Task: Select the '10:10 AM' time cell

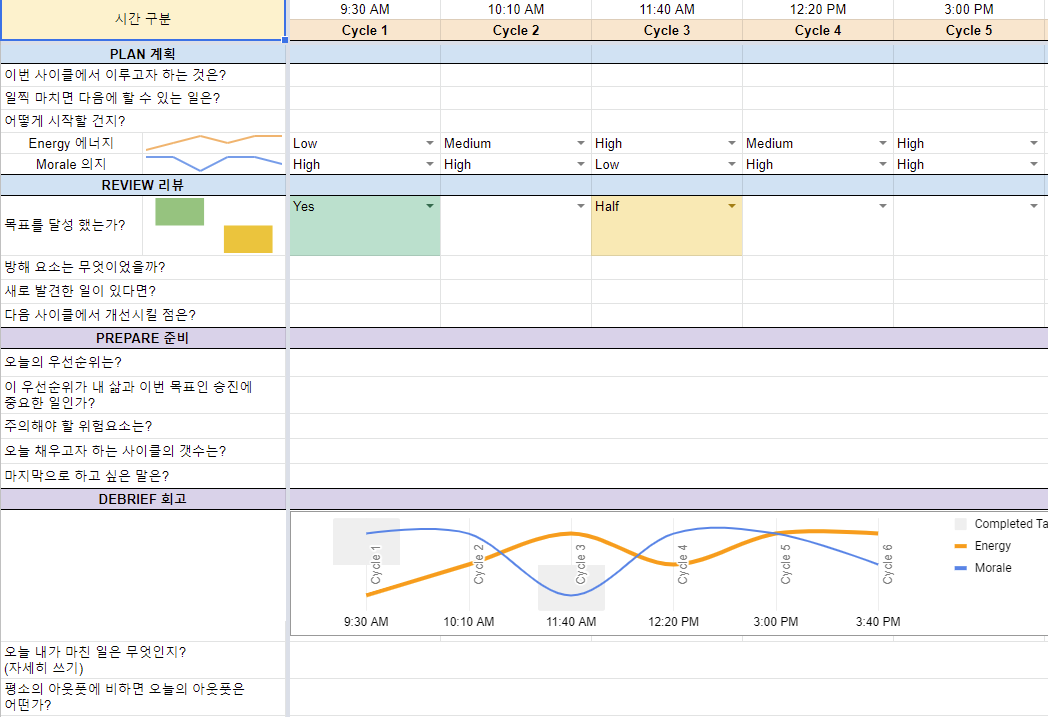Action: (516, 9)
